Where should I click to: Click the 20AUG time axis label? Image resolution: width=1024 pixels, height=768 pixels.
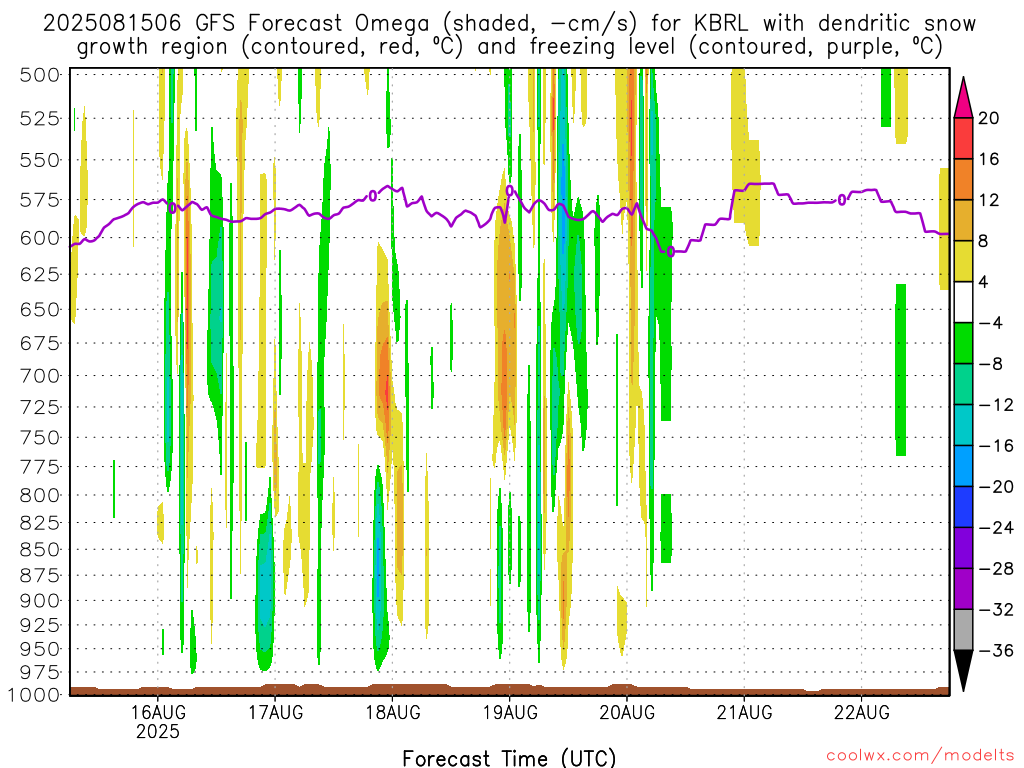coord(627,712)
